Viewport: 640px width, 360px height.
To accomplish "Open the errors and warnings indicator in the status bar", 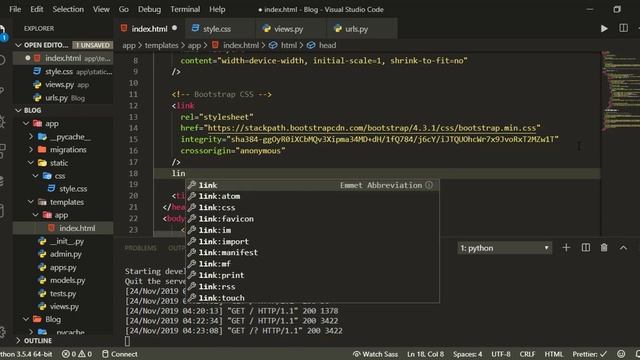I will 77,354.
